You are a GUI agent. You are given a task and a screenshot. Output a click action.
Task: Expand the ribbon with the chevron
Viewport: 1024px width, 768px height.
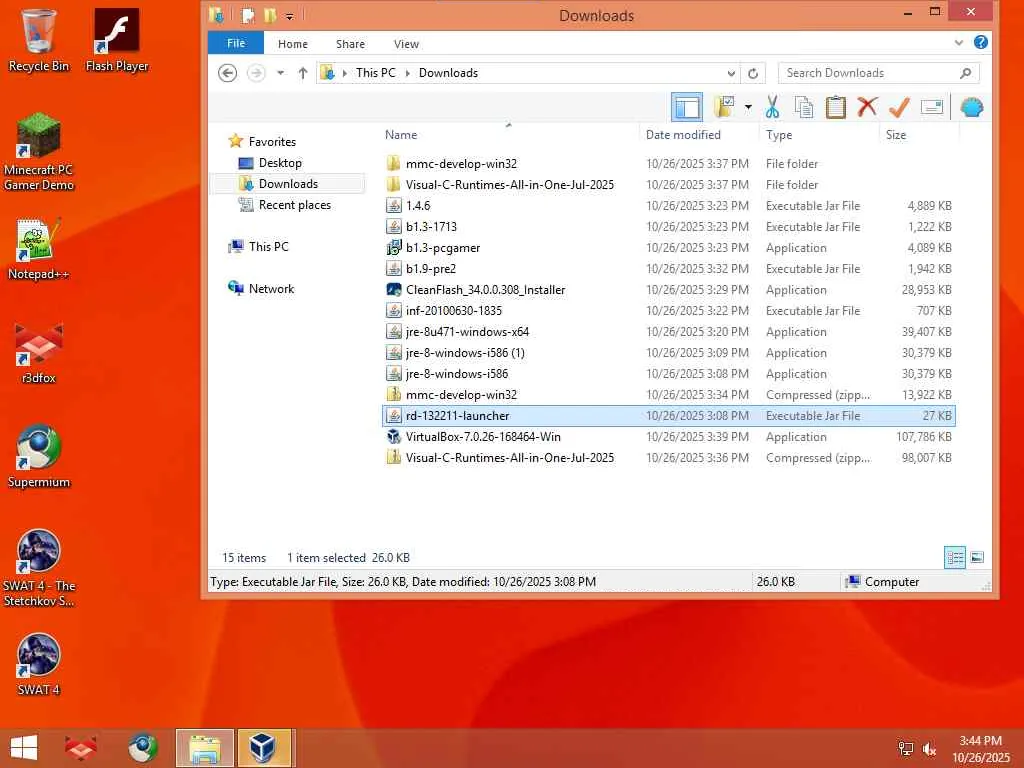959,42
